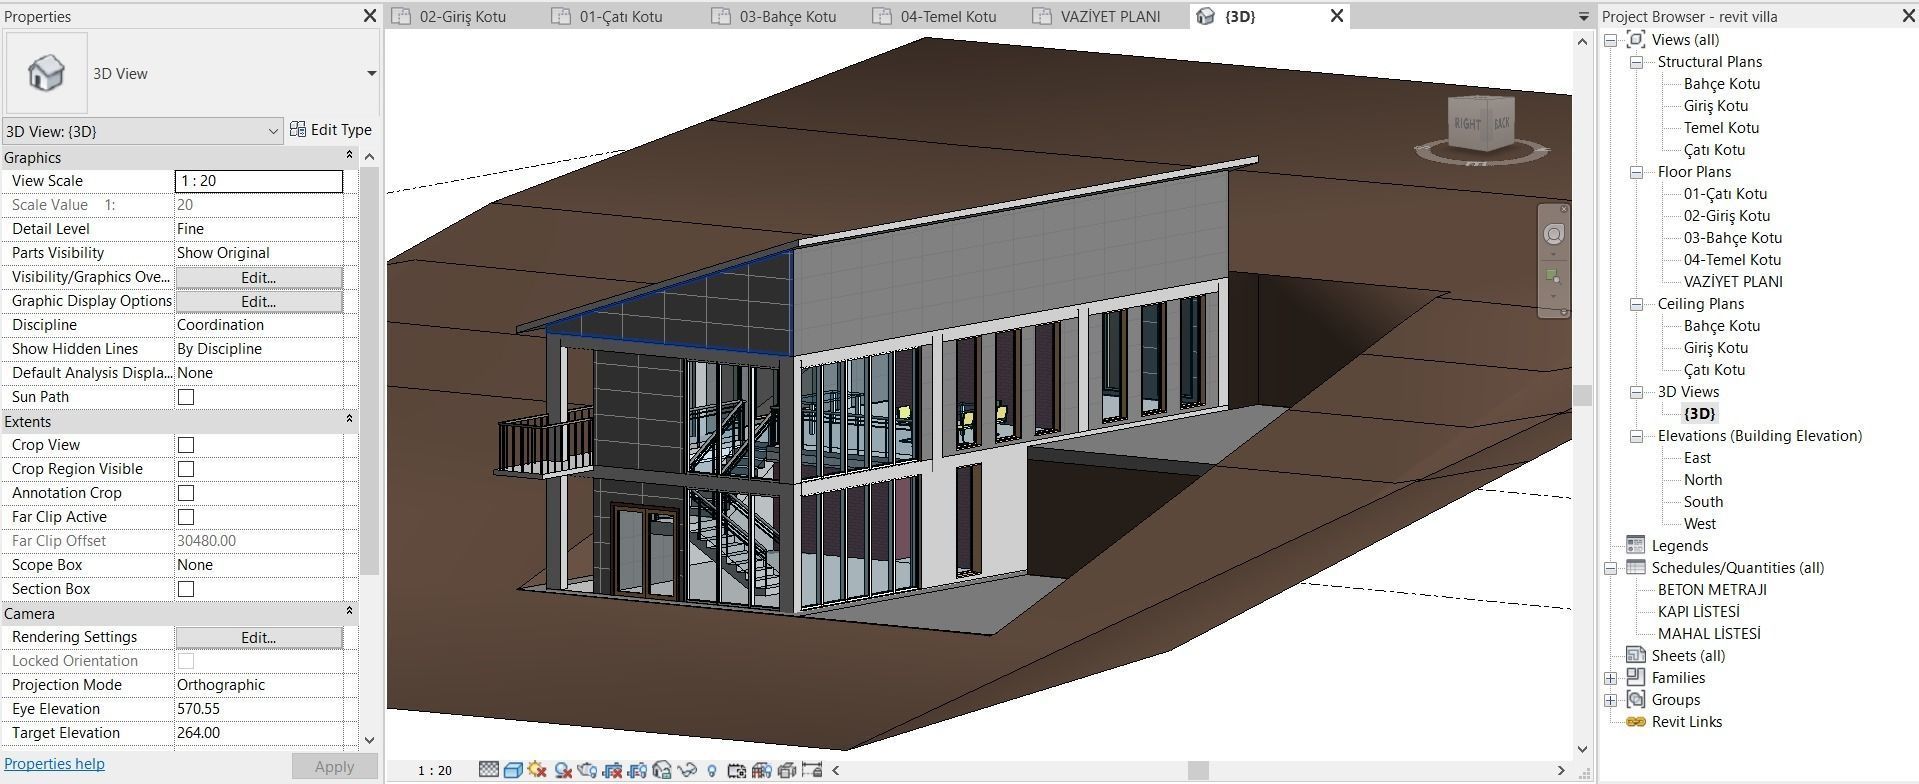1919x784 pixels.
Task: Click the Apply button
Action: click(x=334, y=766)
